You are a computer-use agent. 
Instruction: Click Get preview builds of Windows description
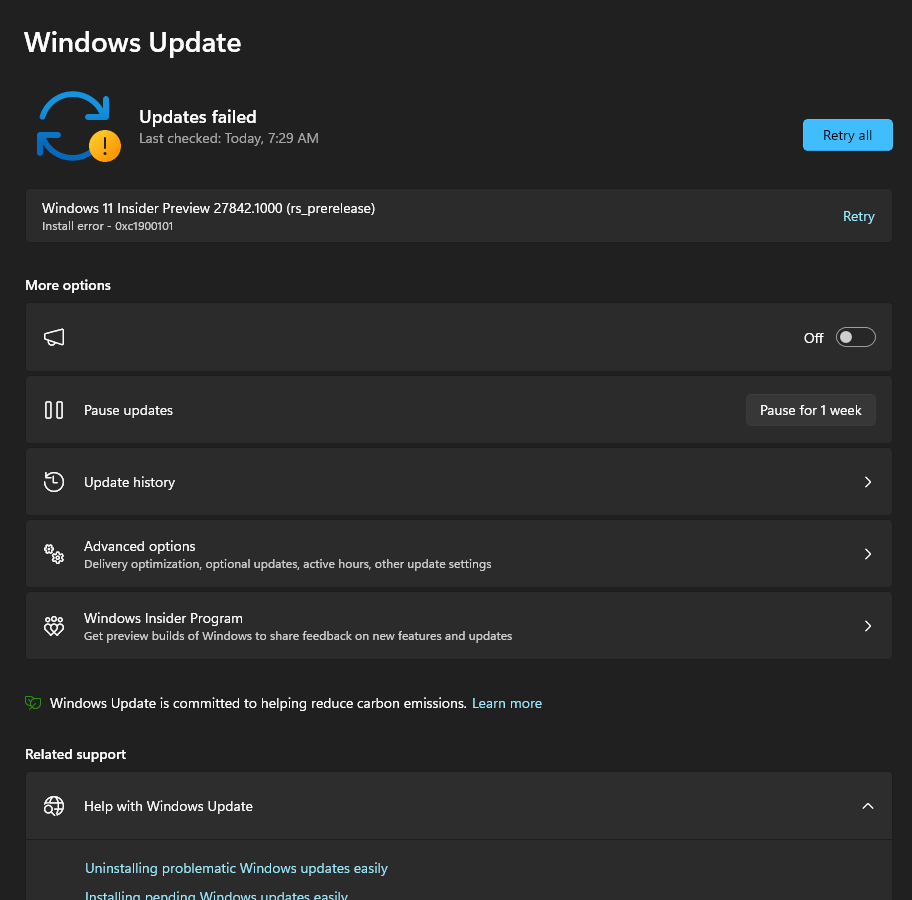tap(298, 636)
